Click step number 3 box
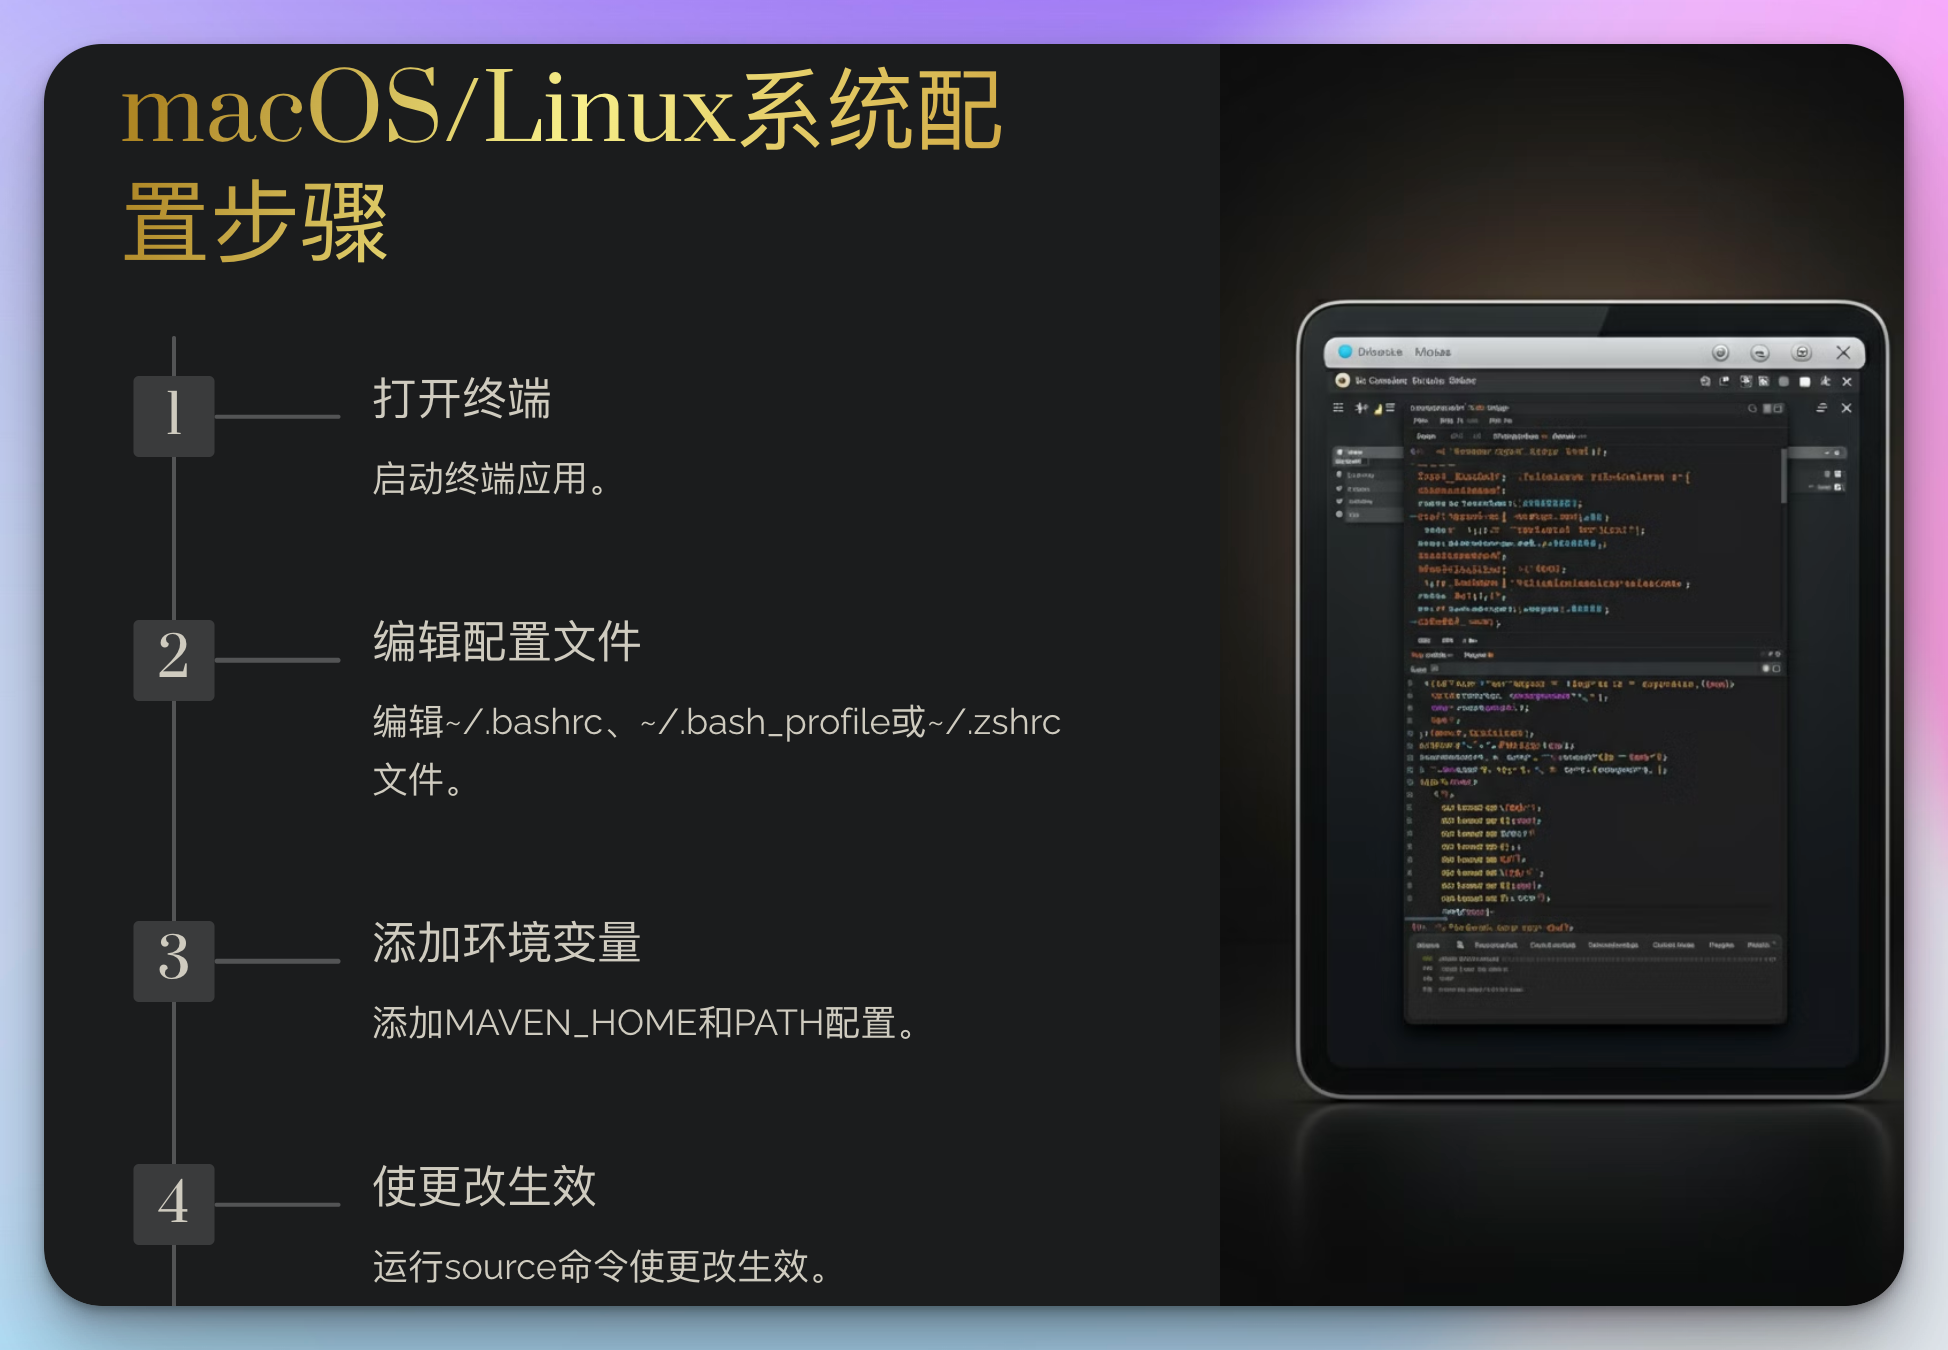Viewport: 1948px width, 1350px height. click(x=174, y=960)
